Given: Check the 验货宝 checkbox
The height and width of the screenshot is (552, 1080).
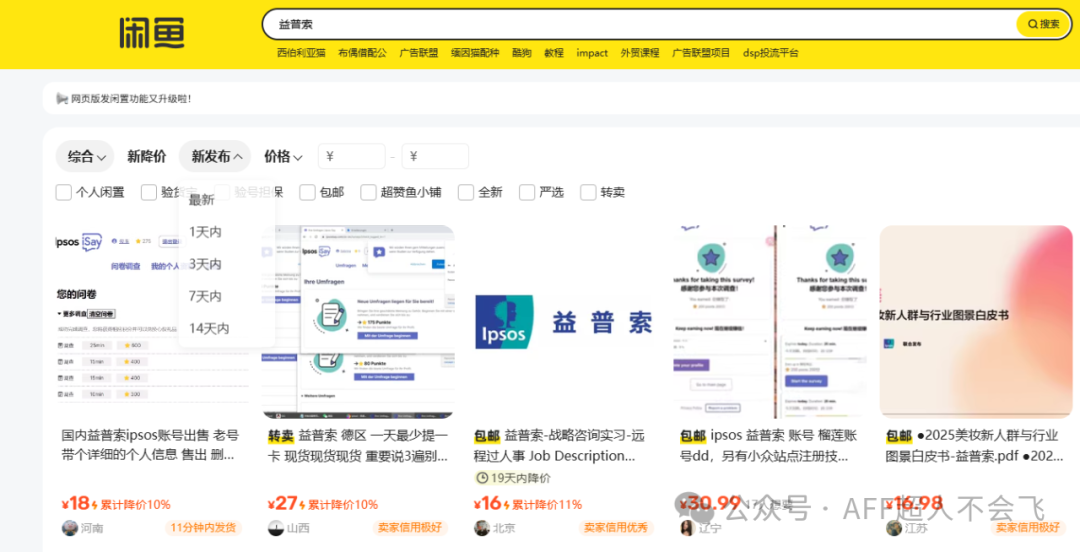Looking at the screenshot, I should [149, 192].
